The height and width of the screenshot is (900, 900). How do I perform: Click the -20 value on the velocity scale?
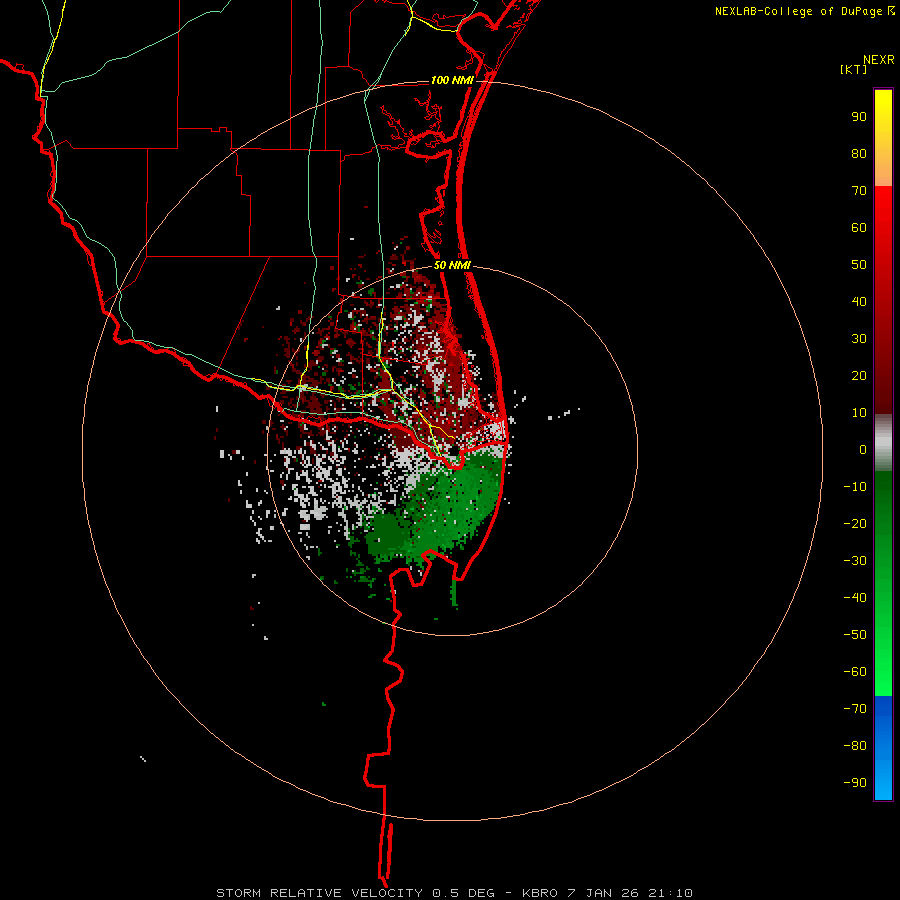coord(855,523)
